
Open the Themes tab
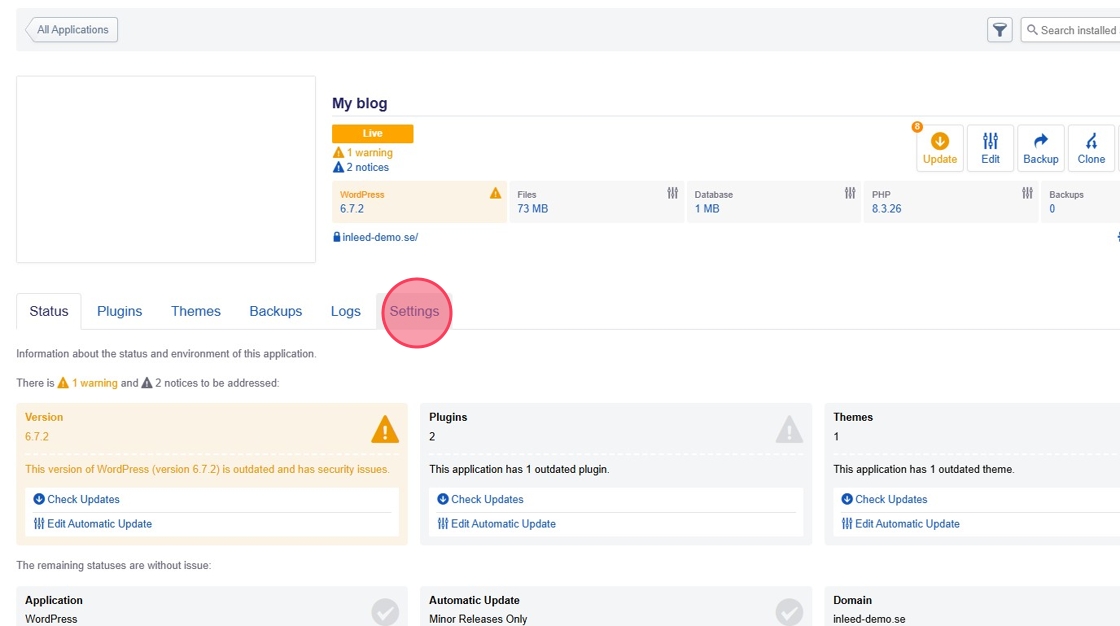(x=195, y=311)
